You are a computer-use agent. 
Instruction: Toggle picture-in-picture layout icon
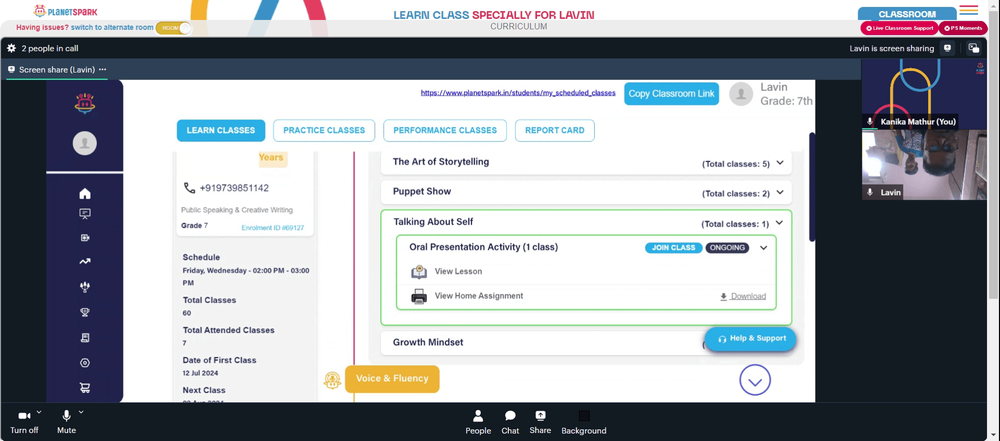tap(973, 48)
